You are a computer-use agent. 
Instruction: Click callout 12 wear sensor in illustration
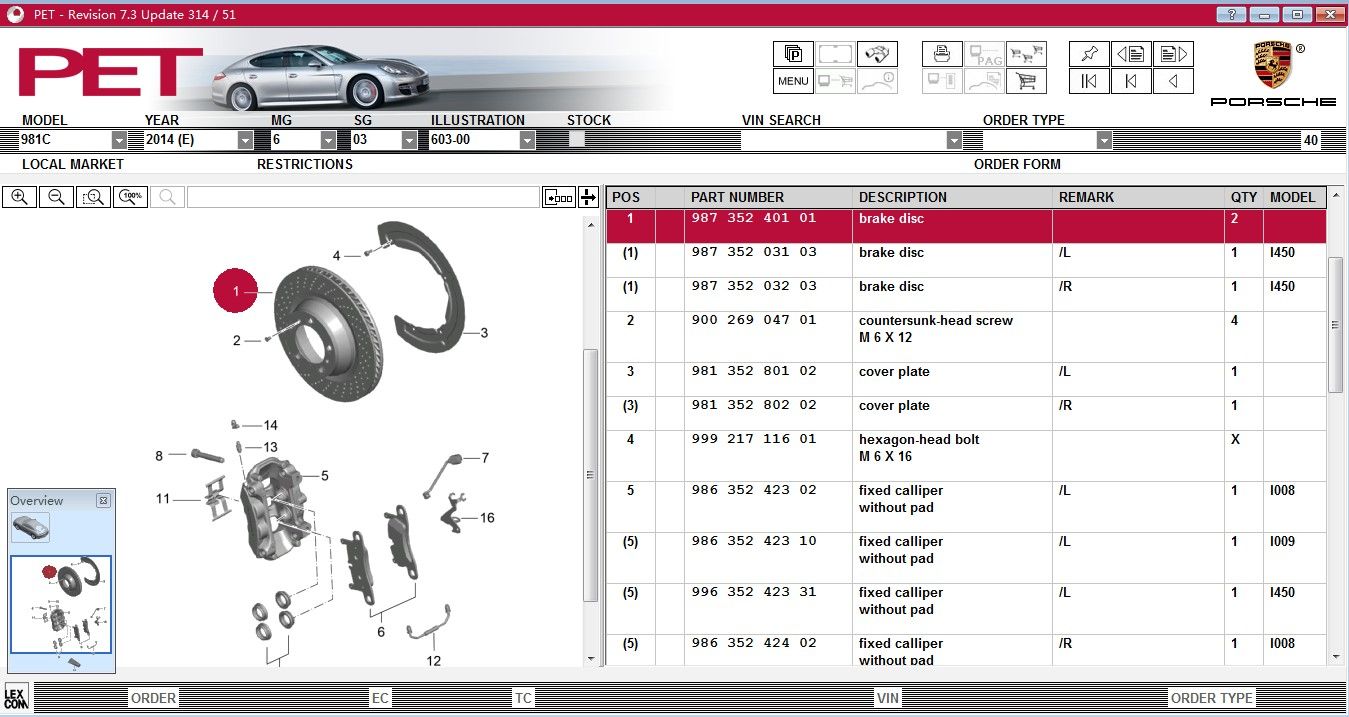tap(433, 661)
